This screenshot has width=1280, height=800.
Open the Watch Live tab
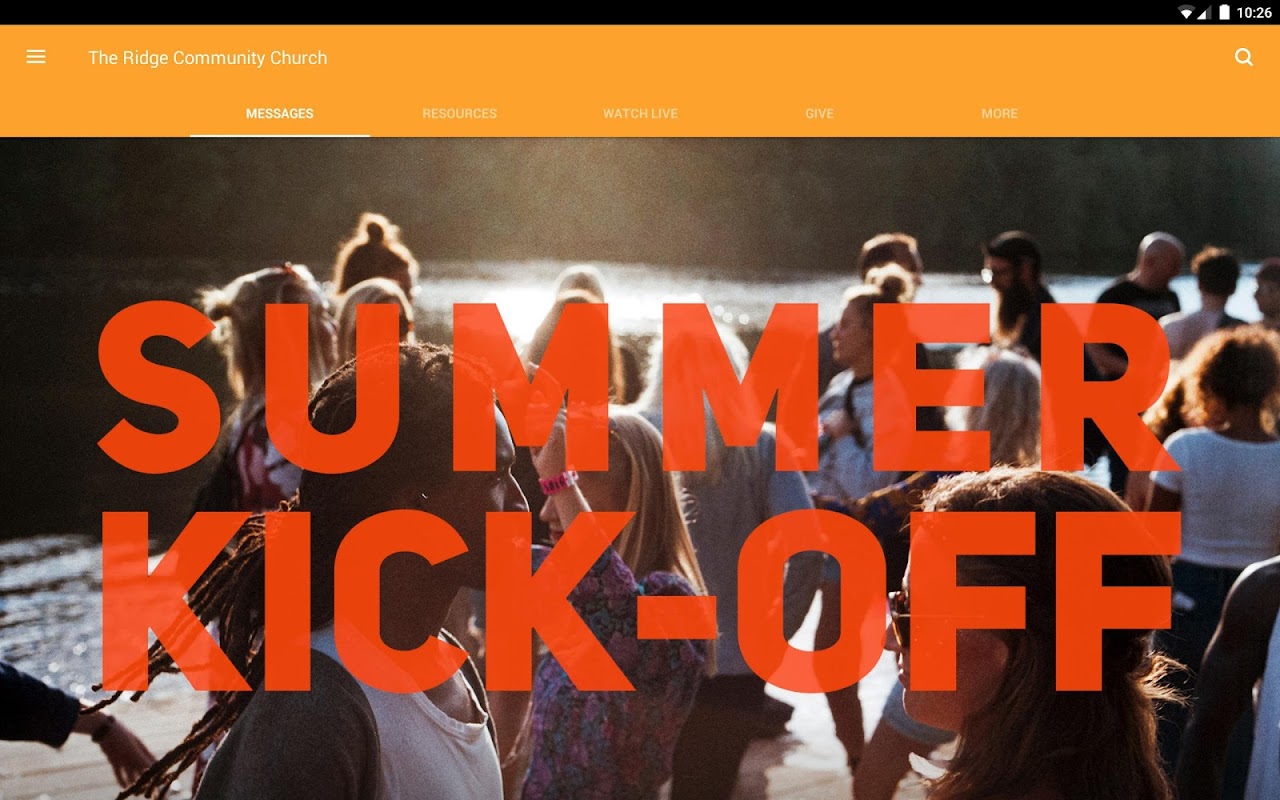[x=640, y=113]
